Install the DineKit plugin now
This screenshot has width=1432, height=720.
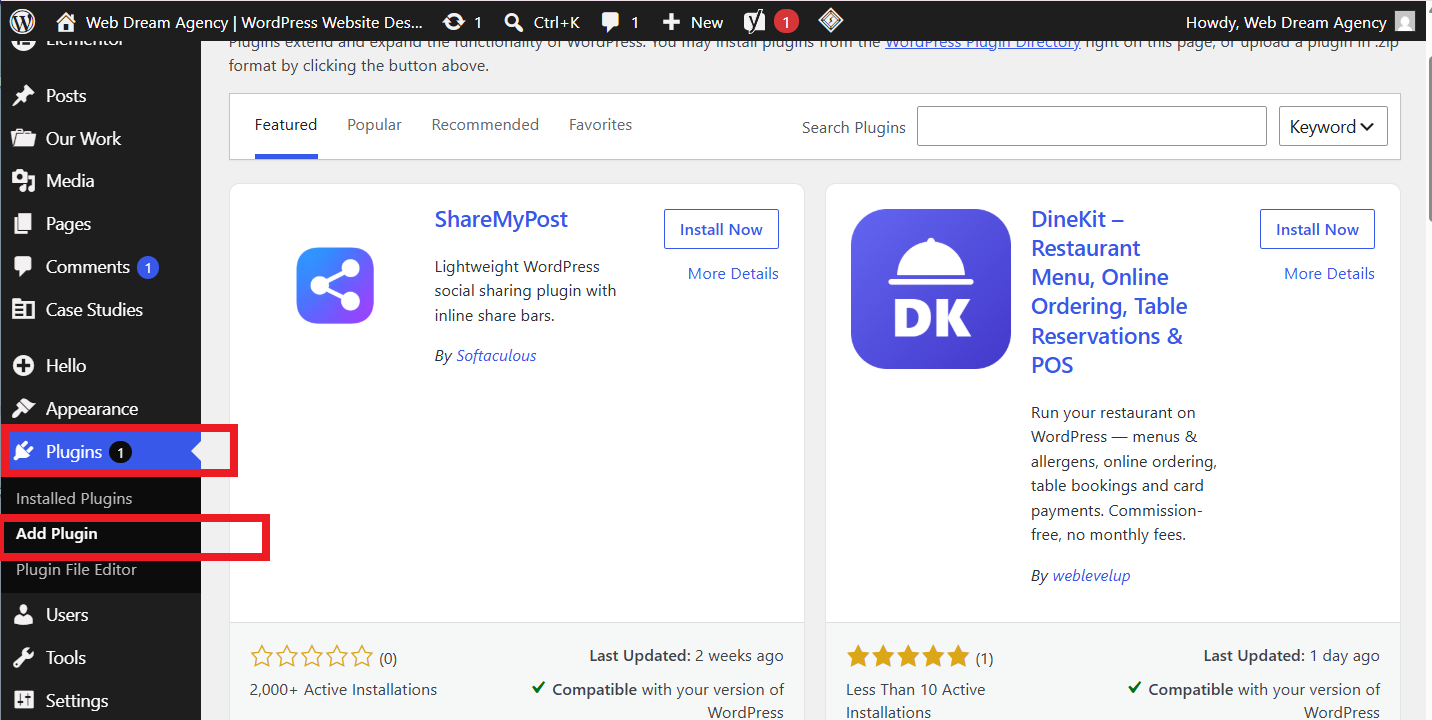[x=1317, y=229]
